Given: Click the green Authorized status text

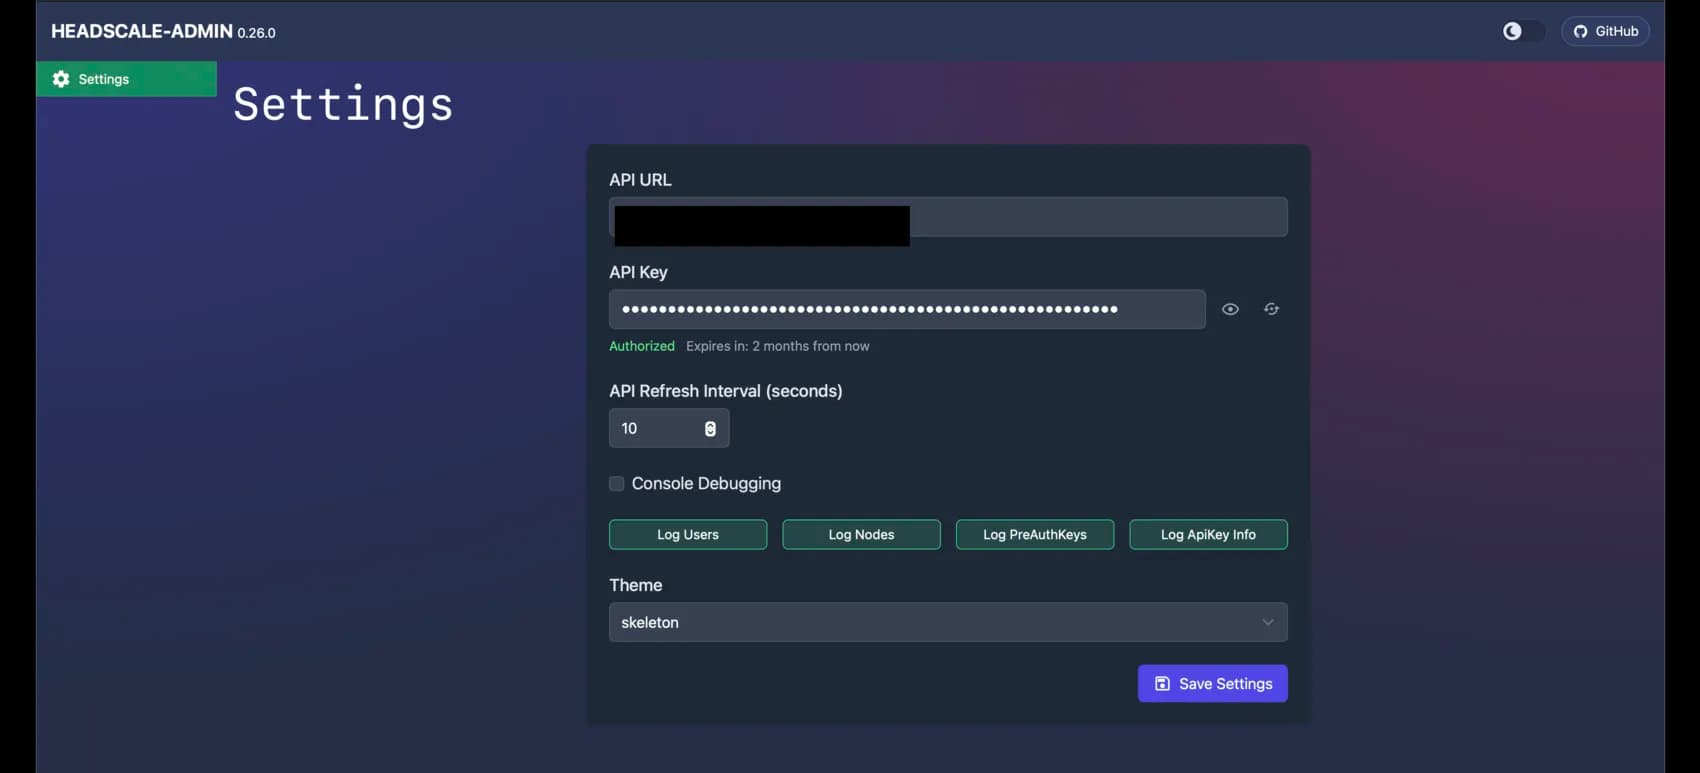Looking at the screenshot, I should tap(642, 346).
